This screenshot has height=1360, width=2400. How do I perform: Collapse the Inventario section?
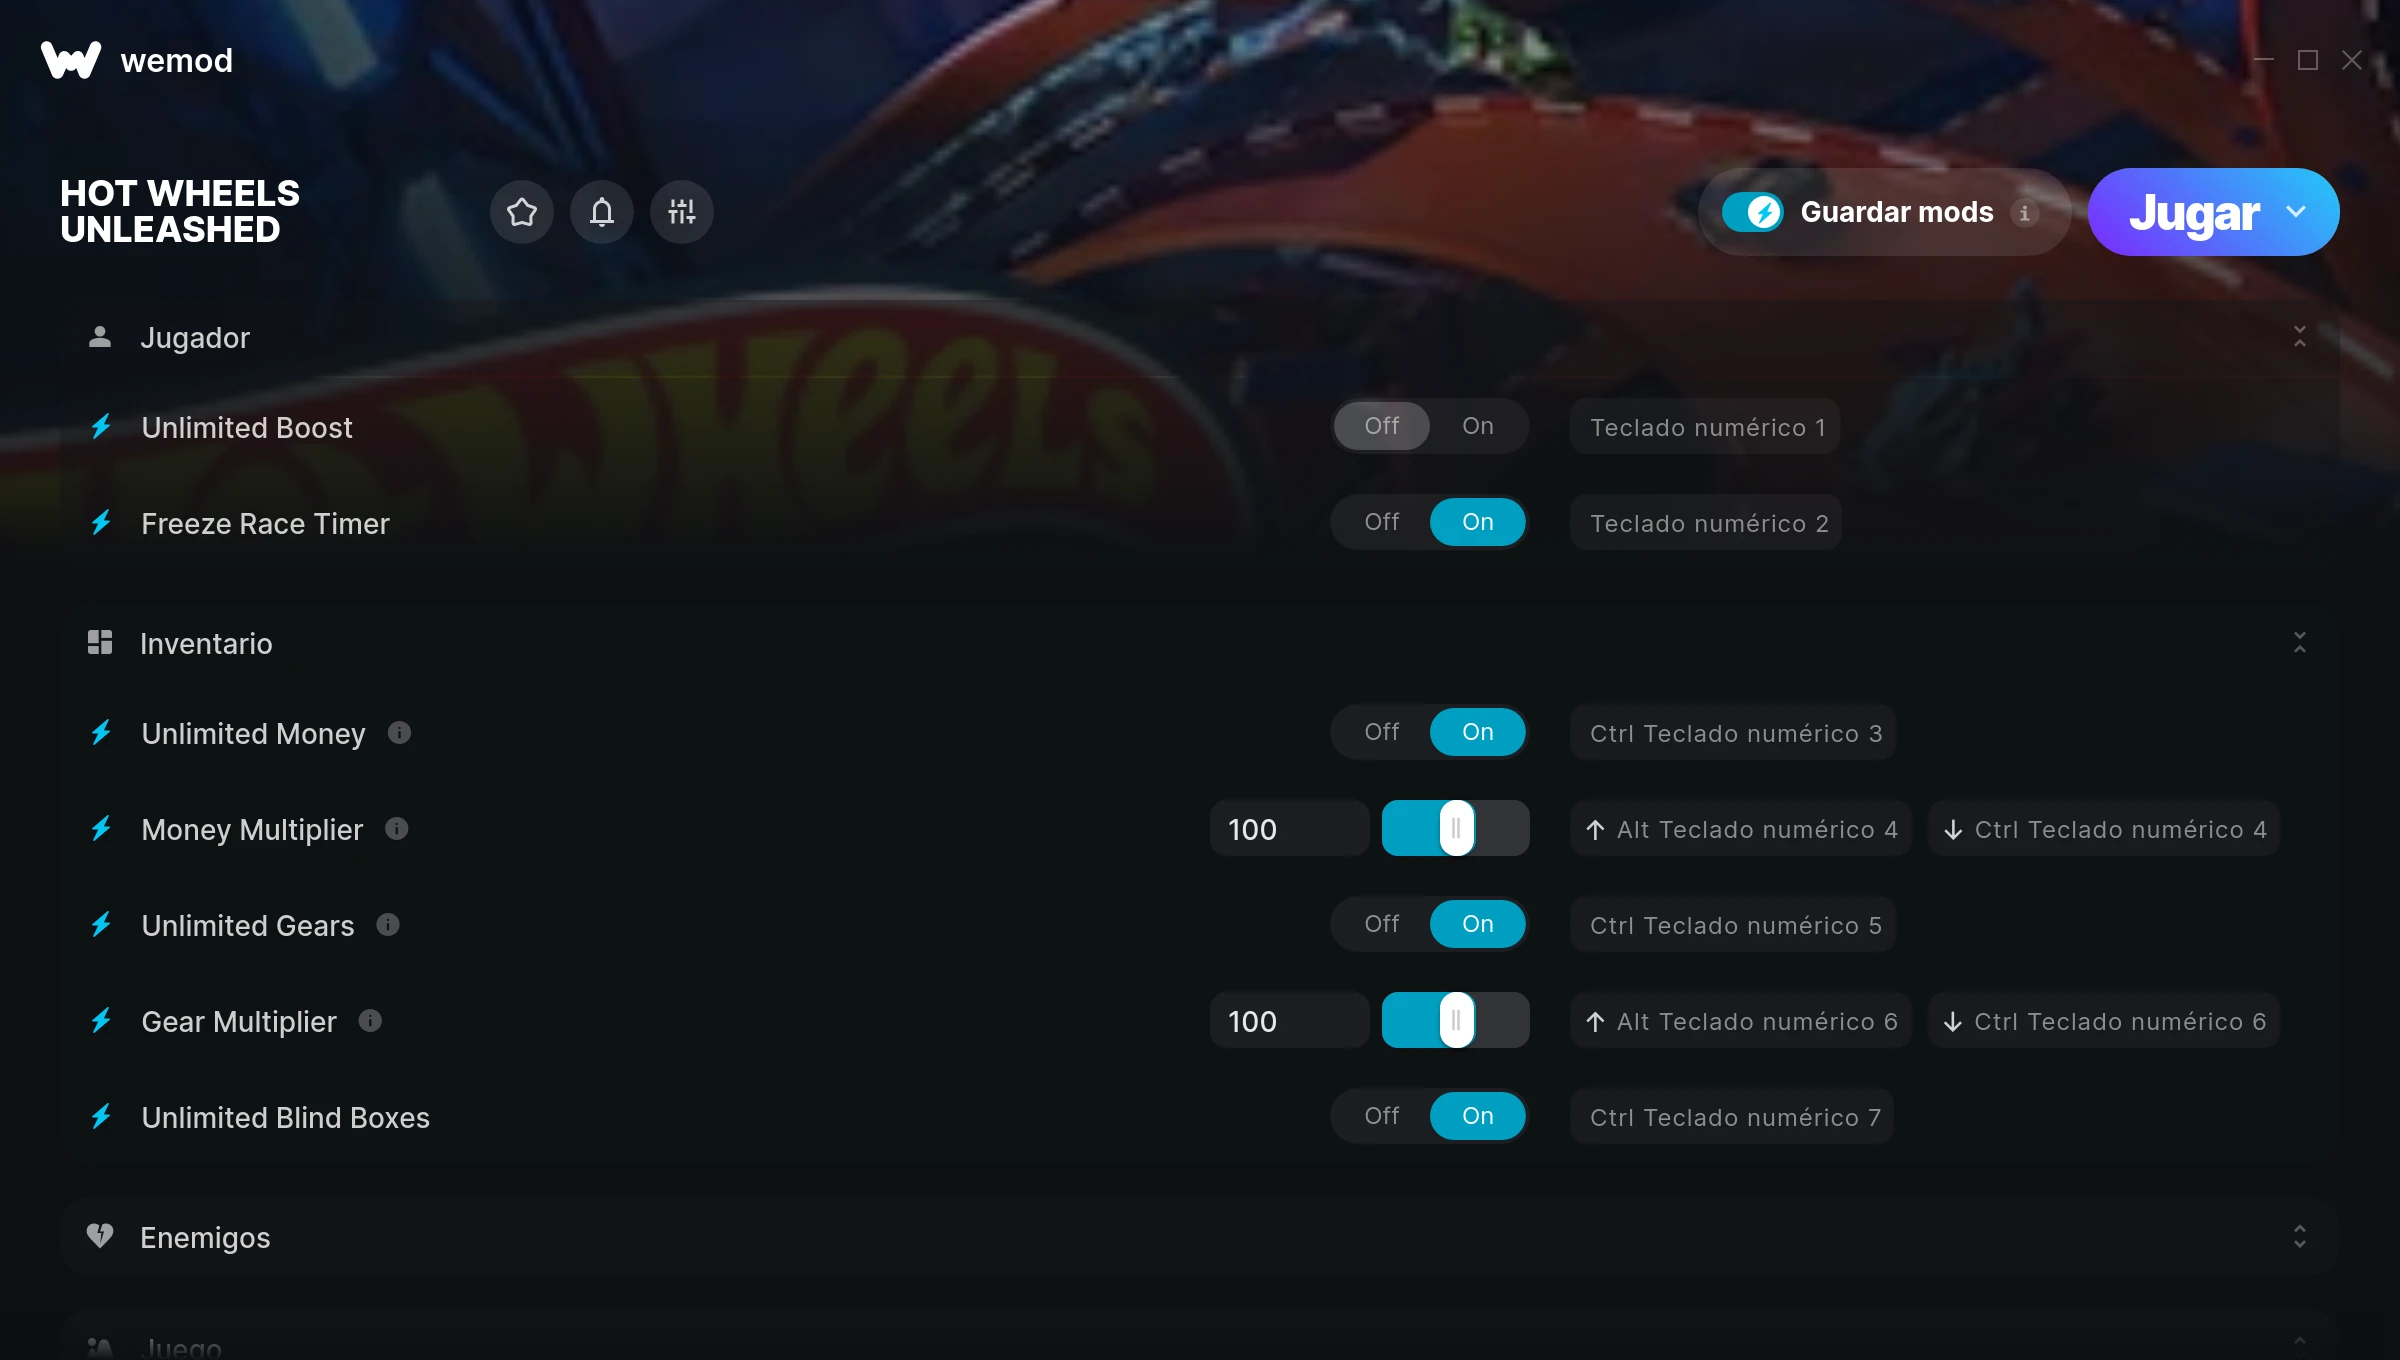point(2300,643)
